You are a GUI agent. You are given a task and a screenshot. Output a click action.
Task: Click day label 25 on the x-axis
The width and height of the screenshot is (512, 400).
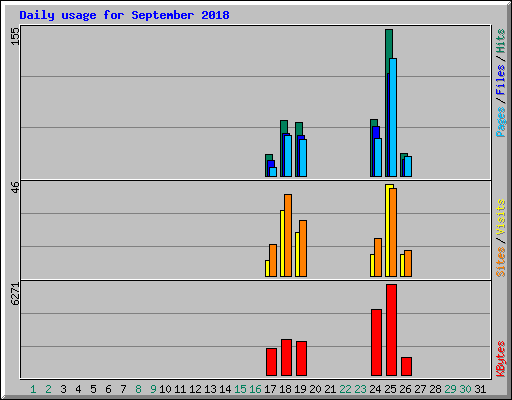390,389
